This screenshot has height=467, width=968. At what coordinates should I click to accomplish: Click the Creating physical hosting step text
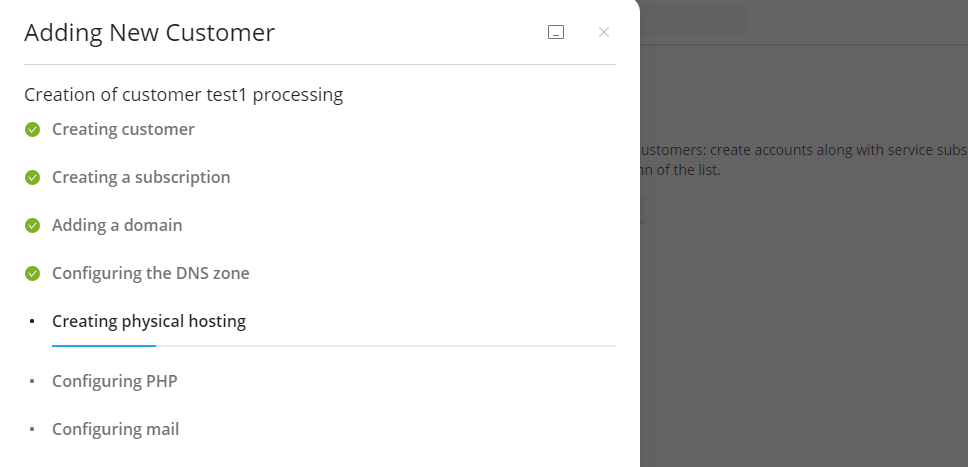pyautogui.click(x=149, y=321)
